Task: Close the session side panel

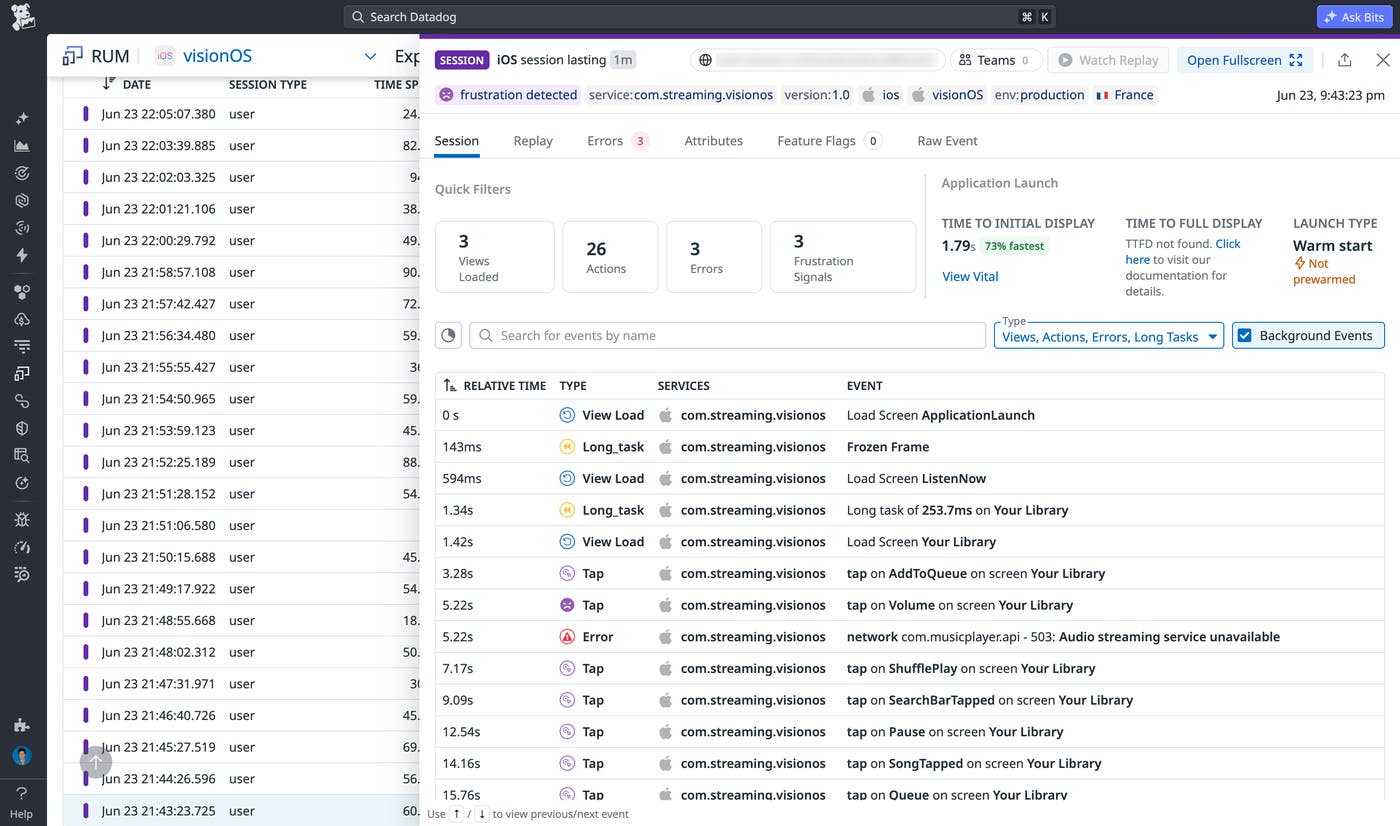Action: tap(1382, 60)
